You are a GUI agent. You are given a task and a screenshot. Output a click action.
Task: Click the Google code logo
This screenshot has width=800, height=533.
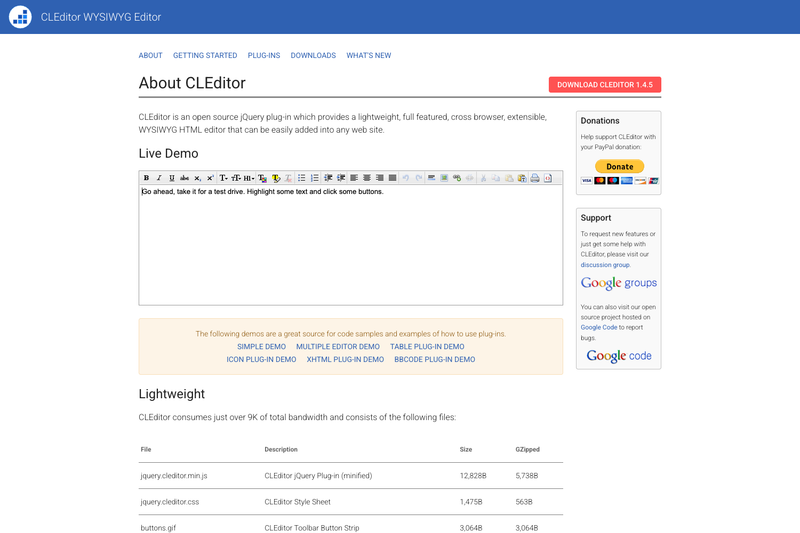click(619, 356)
